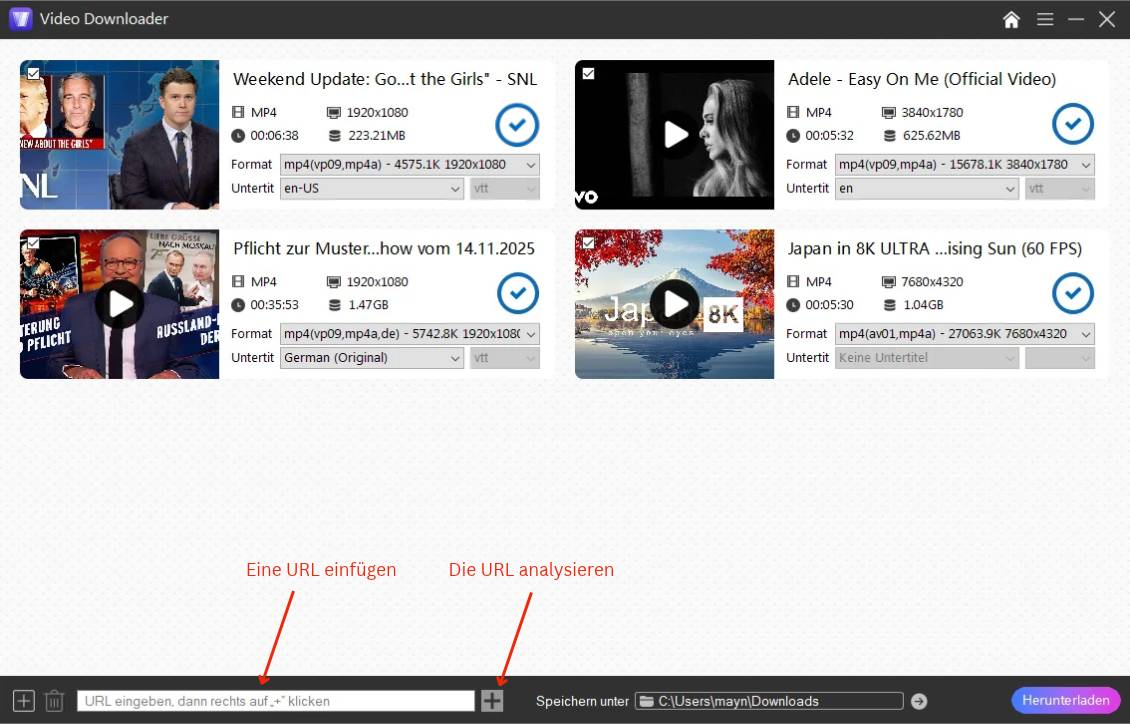Click the 1.47GB file size text

coord(368,305)
